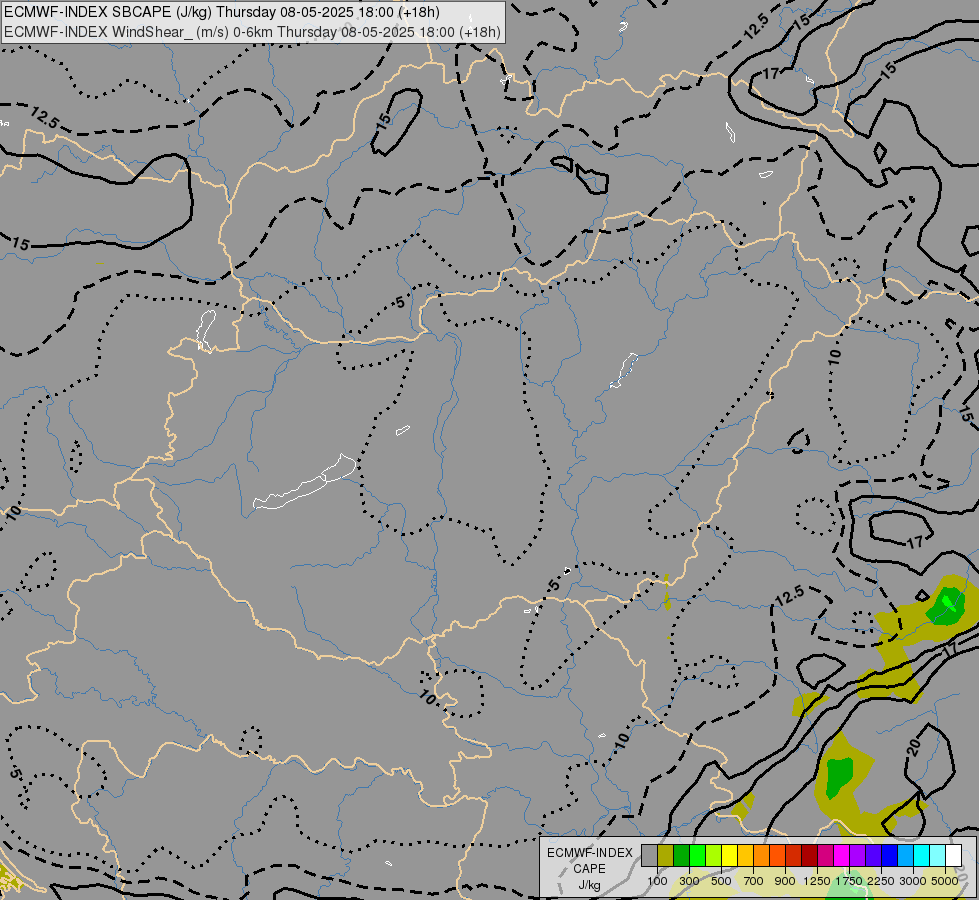Click the SBCAPE title line in header
979x900 pixels.
tap(222, 12)
